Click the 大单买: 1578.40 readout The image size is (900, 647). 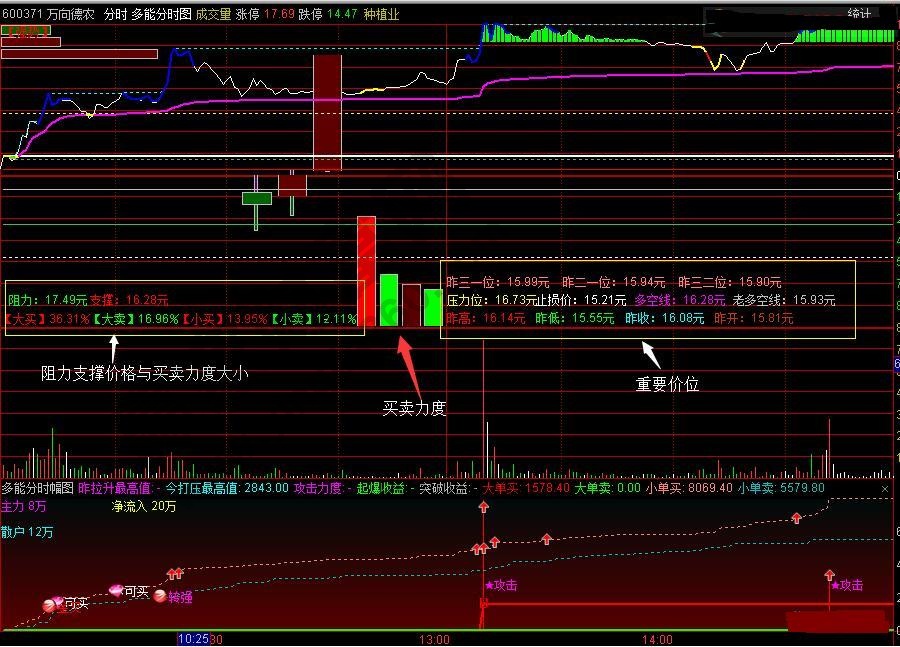[526, 489]
